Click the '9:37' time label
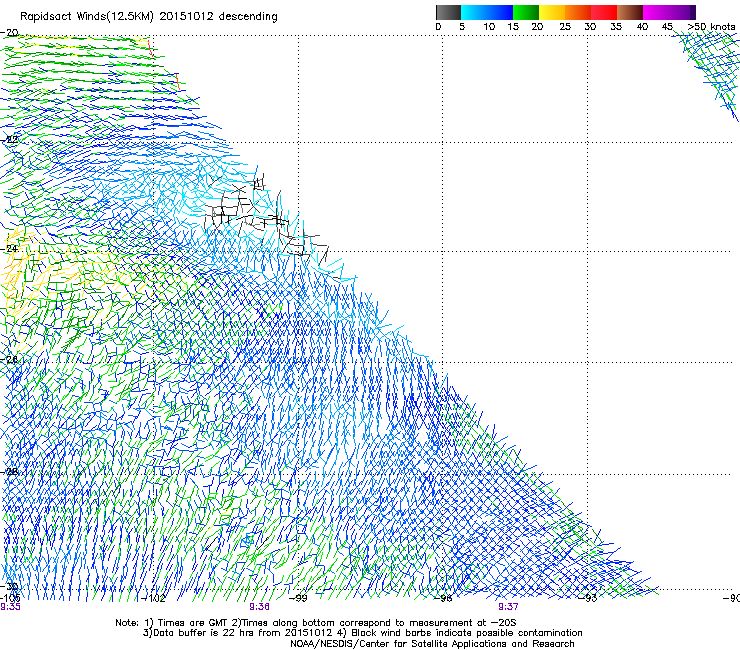Screen dimensions: 740x650 tap(508, 607)
